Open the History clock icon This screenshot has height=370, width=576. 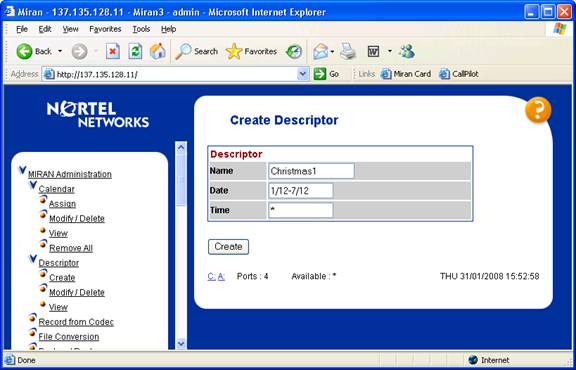294,52
